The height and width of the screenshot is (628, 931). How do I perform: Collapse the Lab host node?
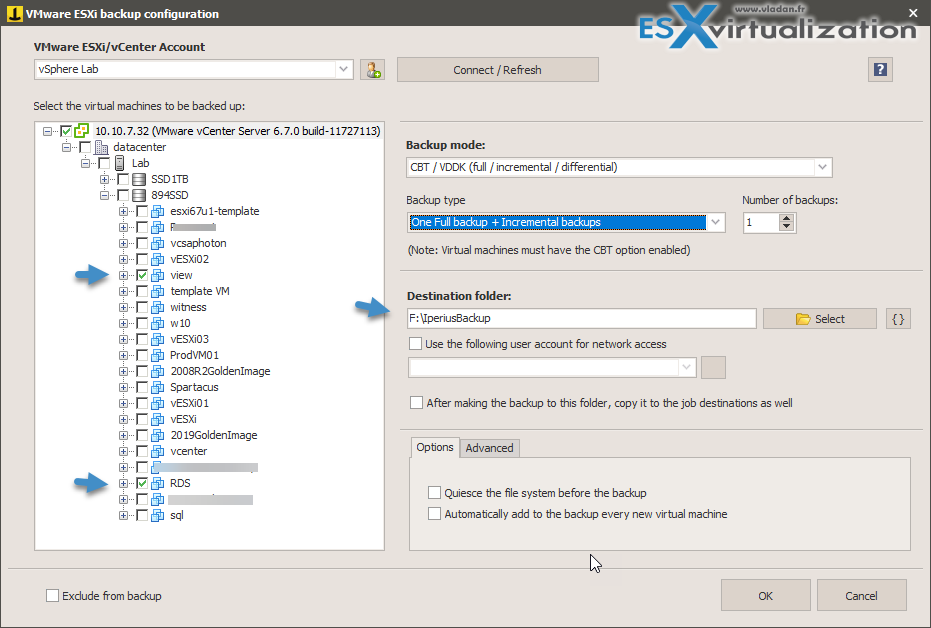pos(86,163)
